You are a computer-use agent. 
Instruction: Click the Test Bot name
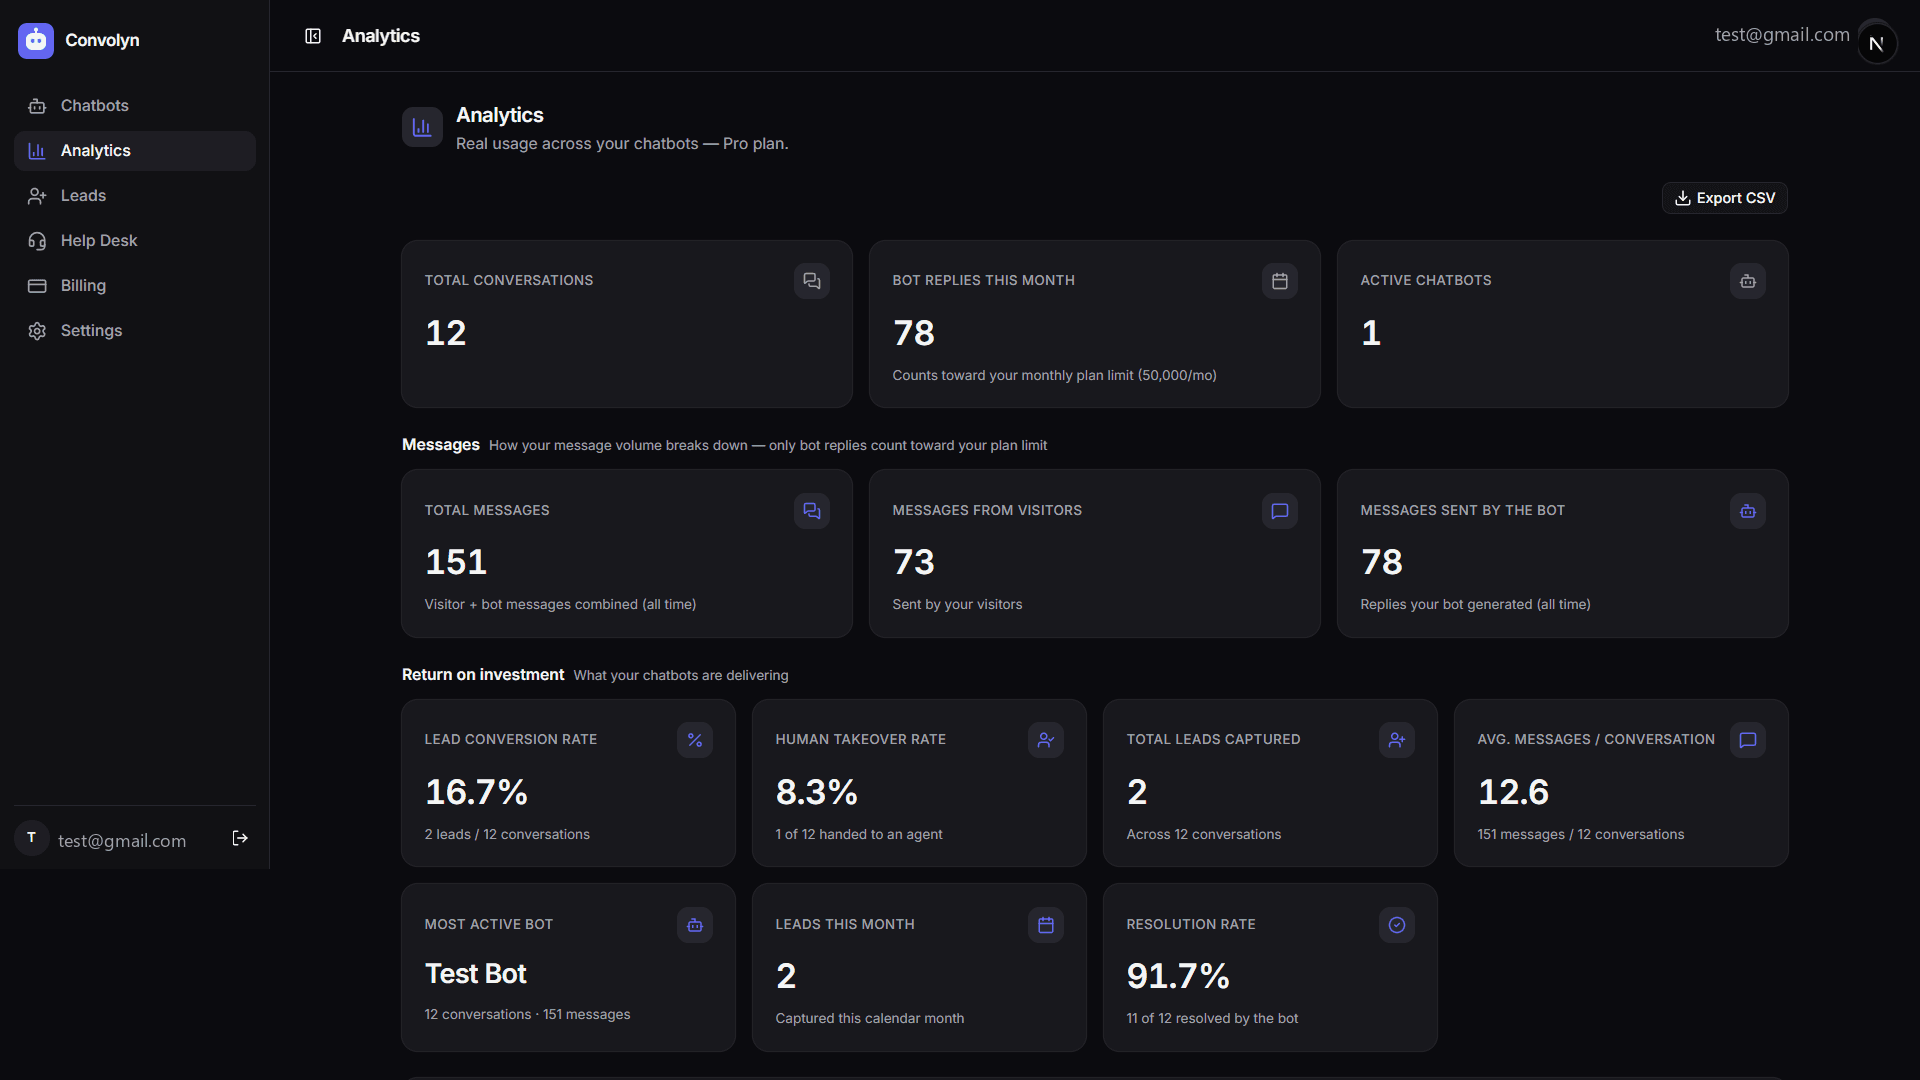coord(476,974)
